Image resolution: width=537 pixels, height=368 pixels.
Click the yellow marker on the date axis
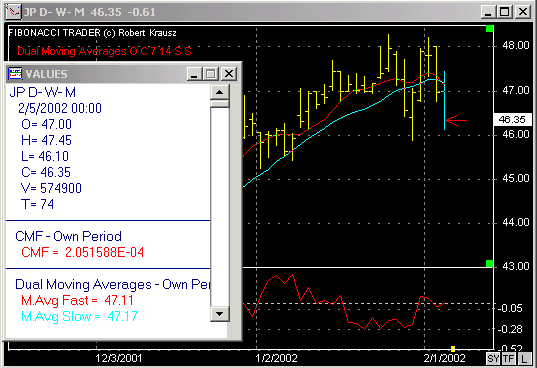coord(453,349)
